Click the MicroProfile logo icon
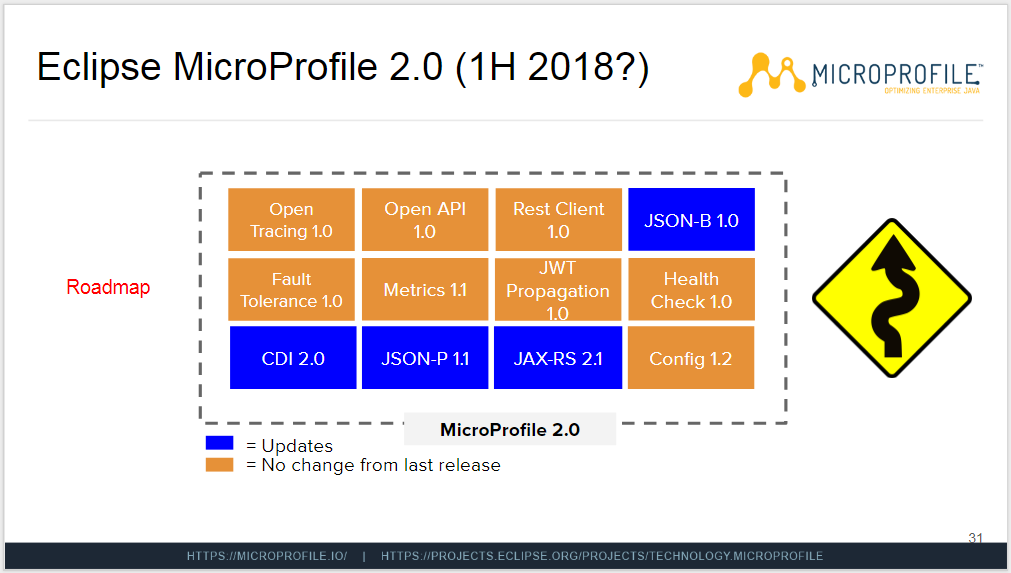 point(772,74)
